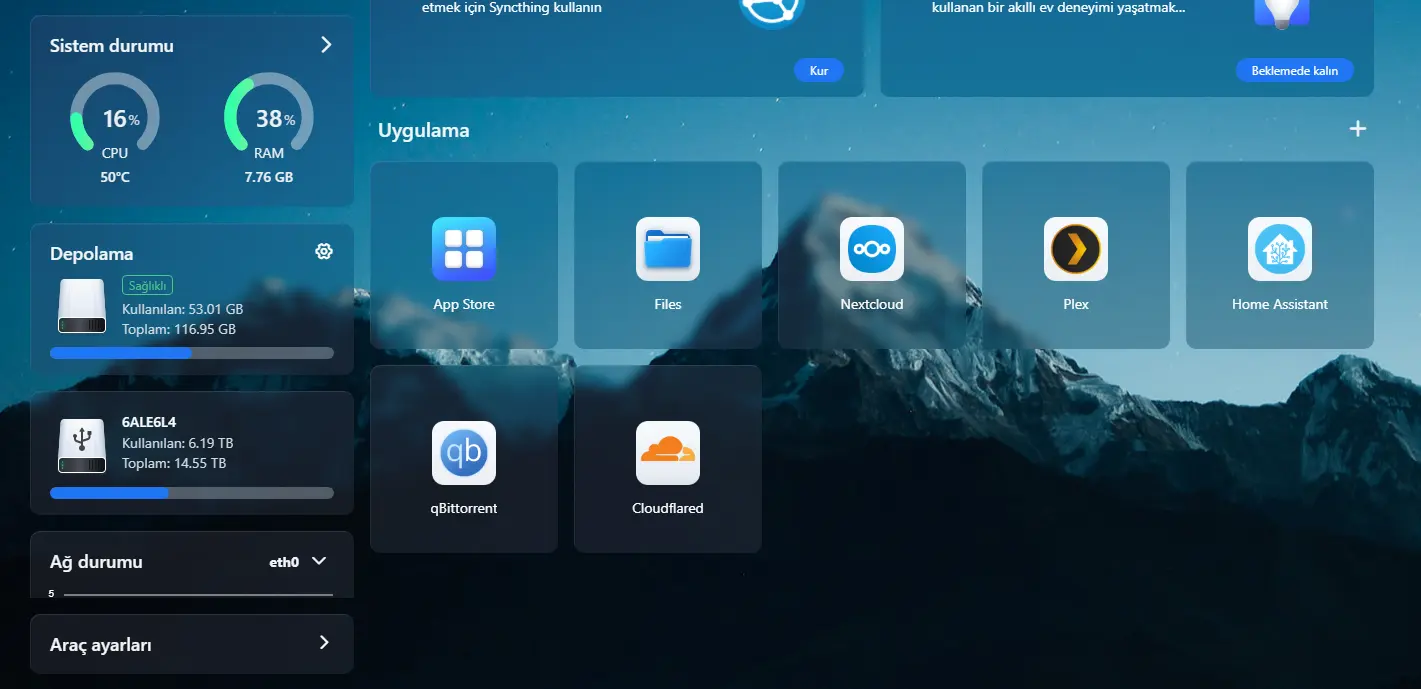The width and height of the screenshot is (1421, 689).
Task: Launch the Files app
Action: (668, 255)
